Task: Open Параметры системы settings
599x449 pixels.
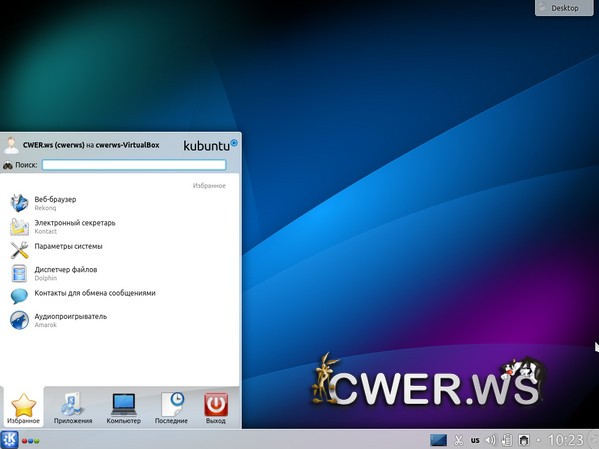Action: [120, 250]
